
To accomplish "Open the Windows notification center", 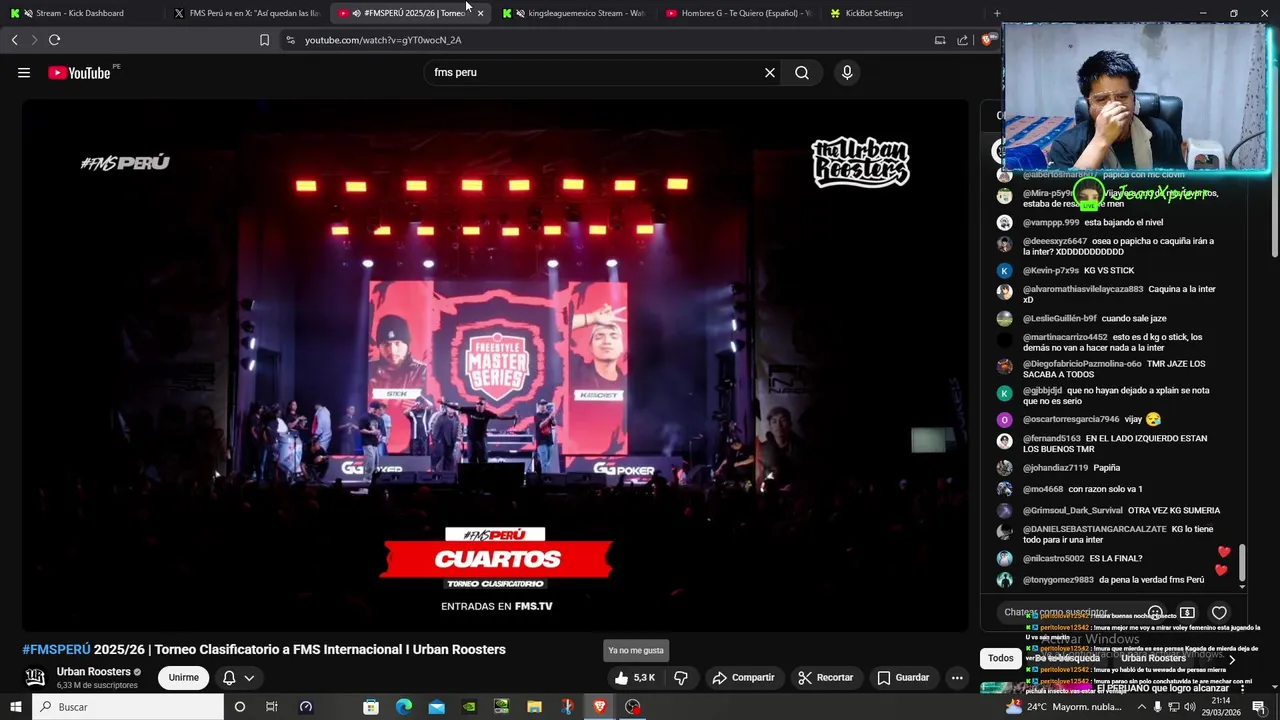I will point(1259,707).
